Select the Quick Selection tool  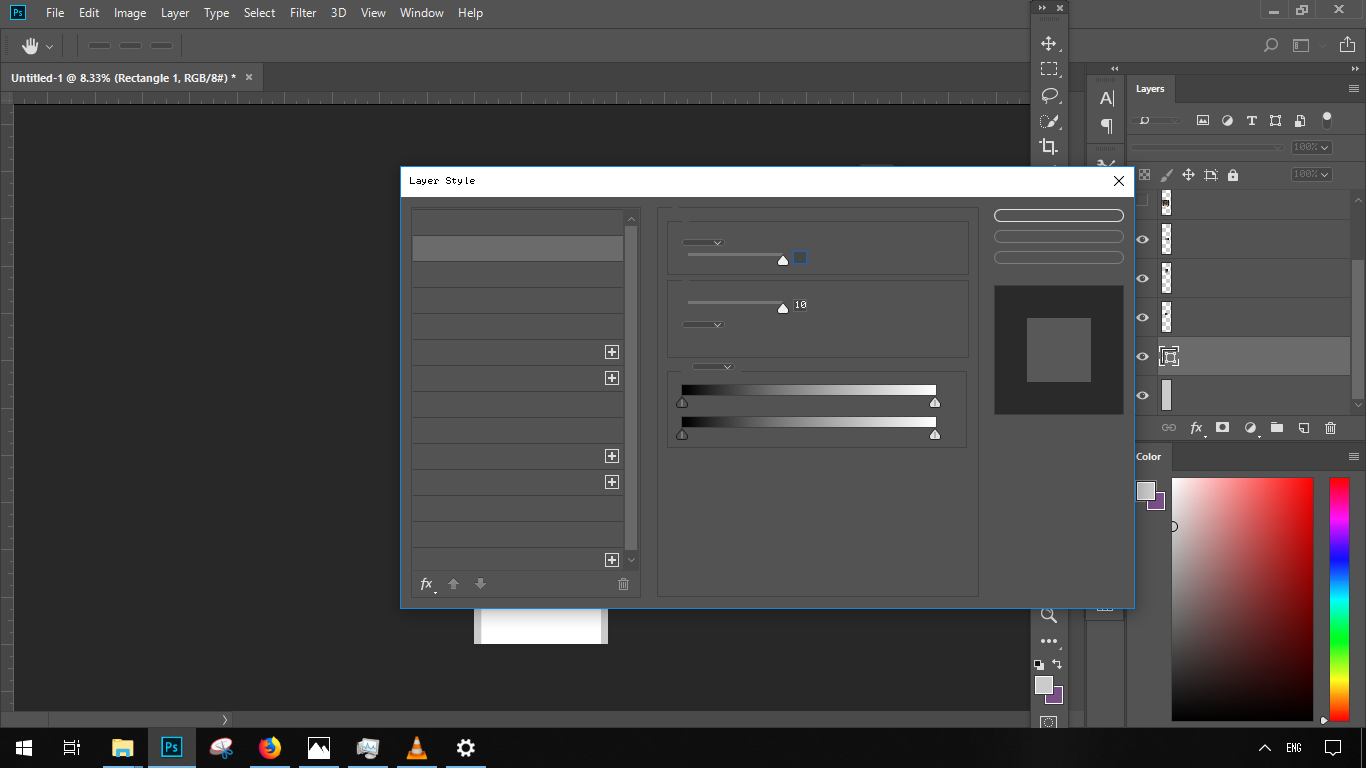pos(1049,121)
